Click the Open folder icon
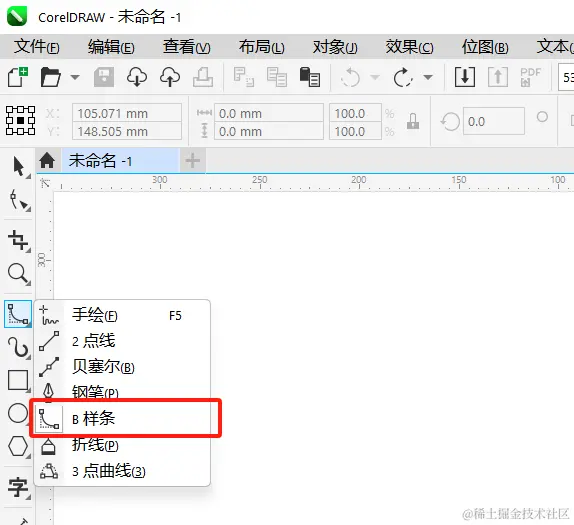This screenshot has width=574, height=525. [x=51, y=77]
